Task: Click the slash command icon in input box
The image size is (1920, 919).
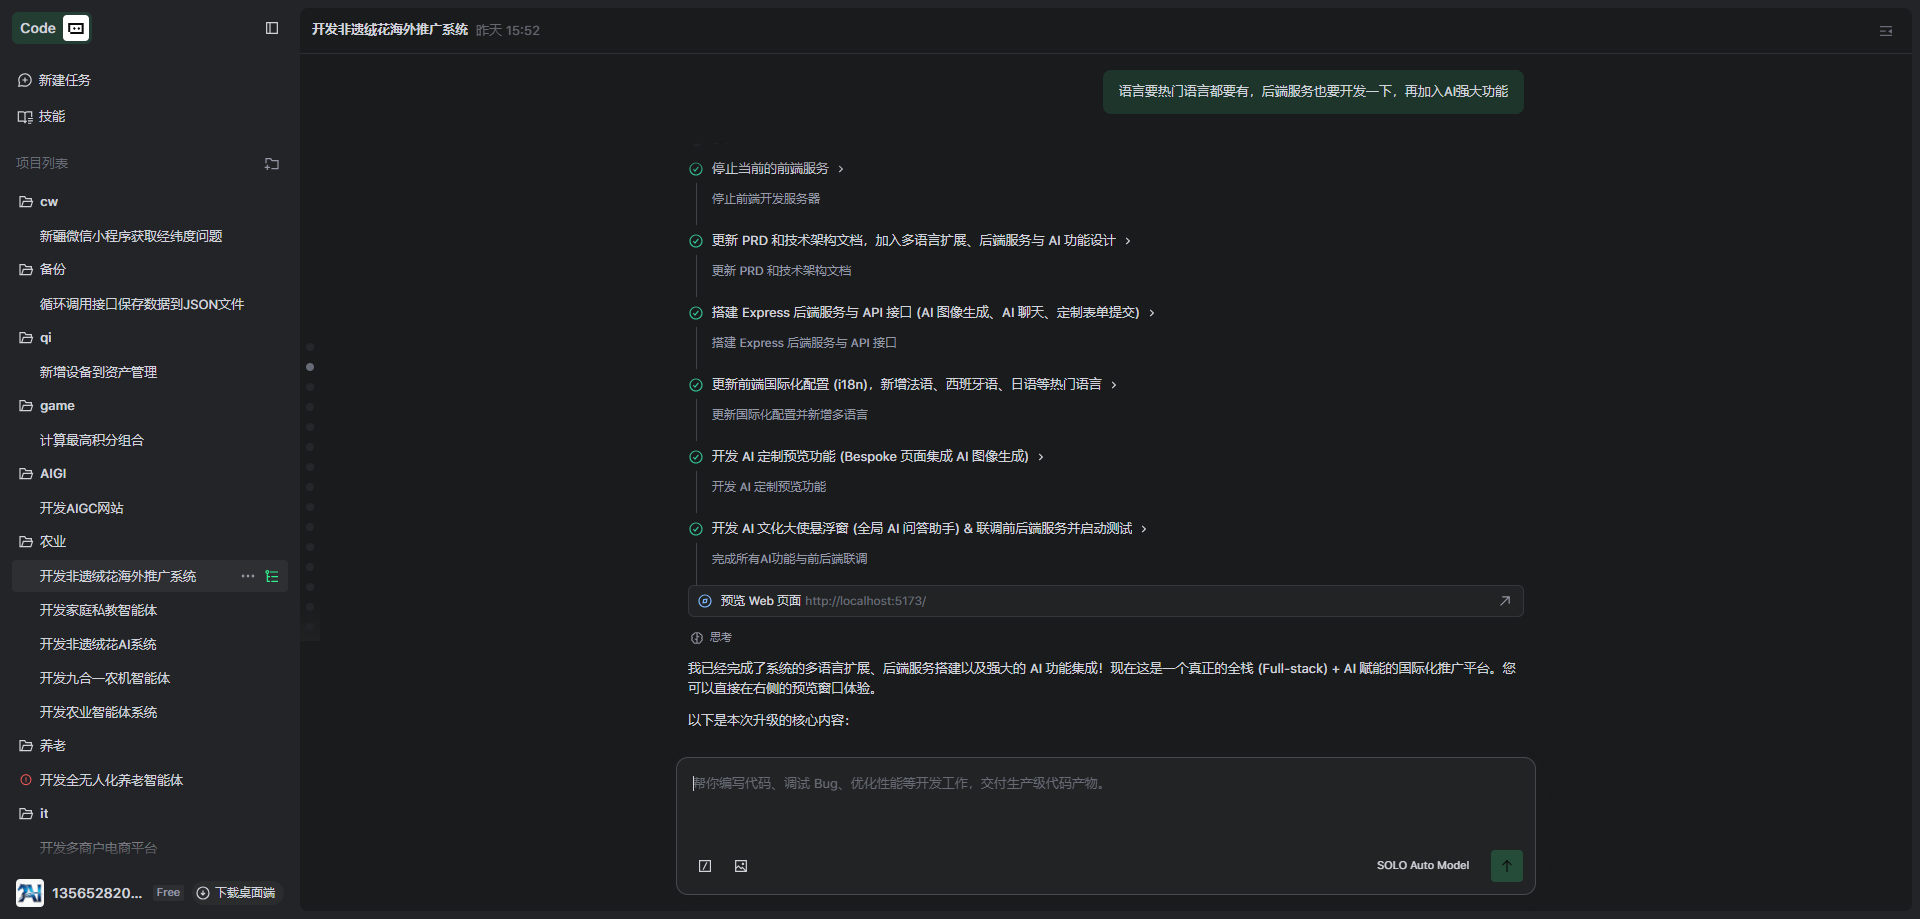Action: coord(705,866)
